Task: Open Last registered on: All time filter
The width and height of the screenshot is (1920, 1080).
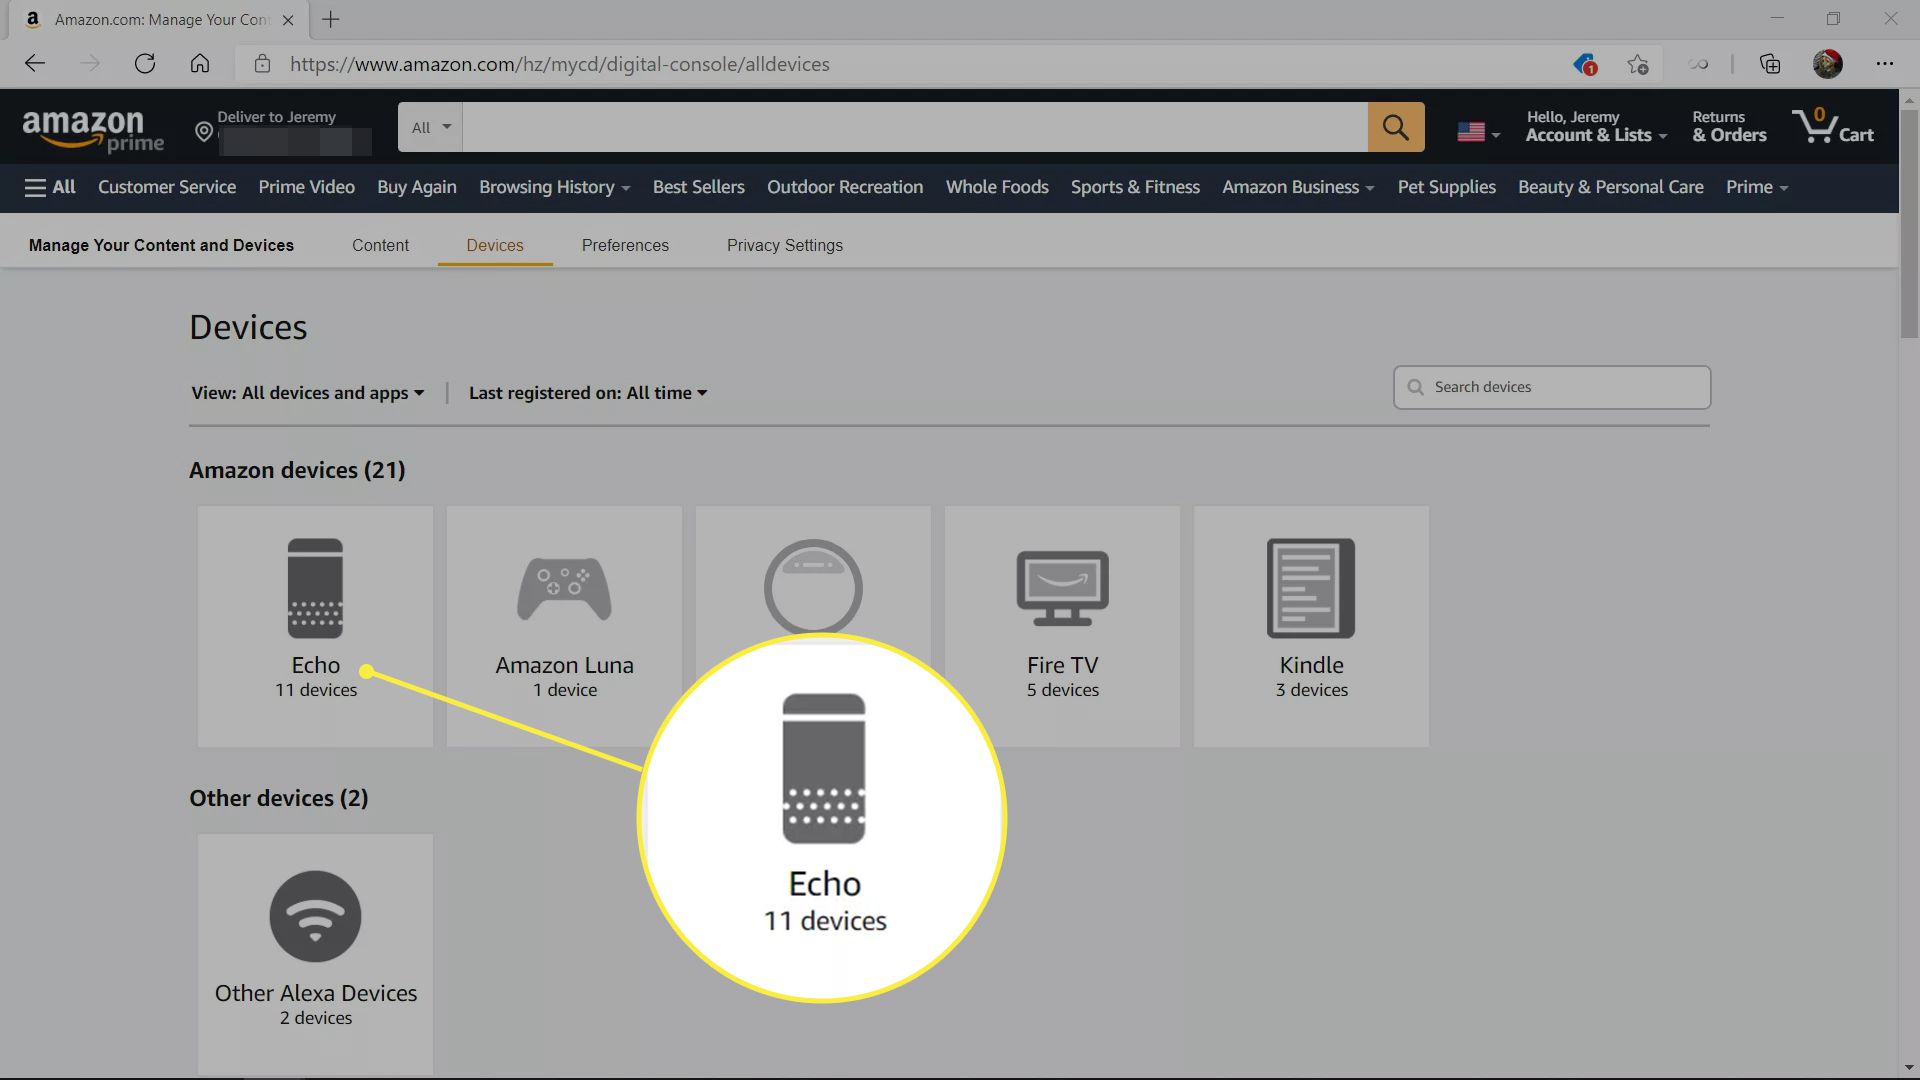Action: coord(588,393)
